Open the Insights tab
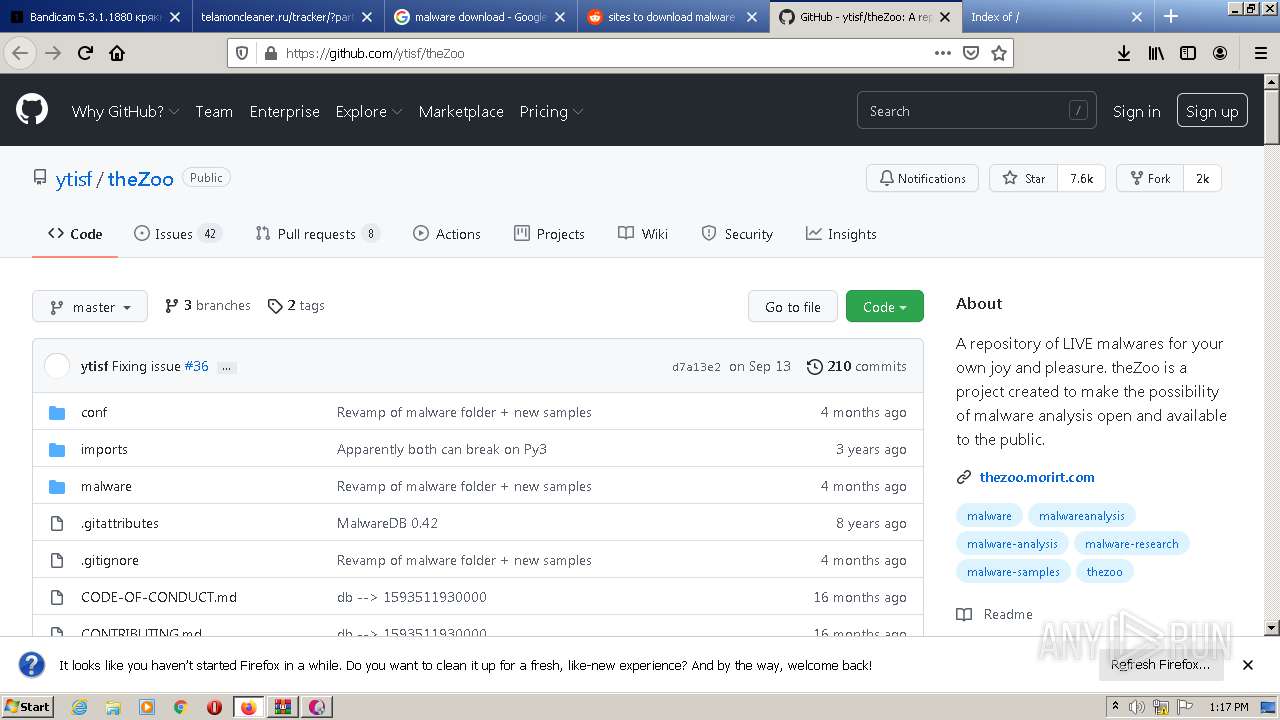Viewport: 1280px width, 720px height. (x=841, y=234)
